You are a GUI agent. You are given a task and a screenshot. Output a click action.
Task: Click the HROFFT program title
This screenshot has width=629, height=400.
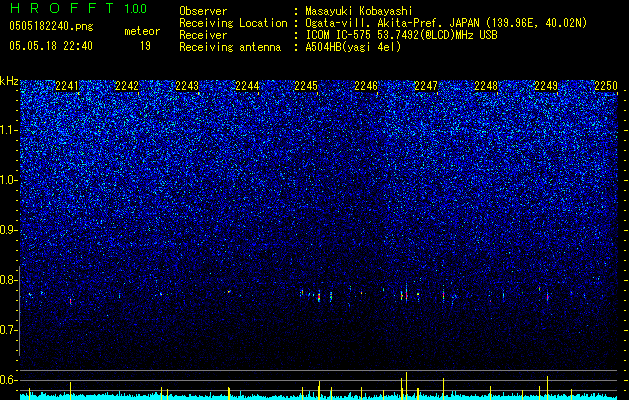click(x=63, y=8)
